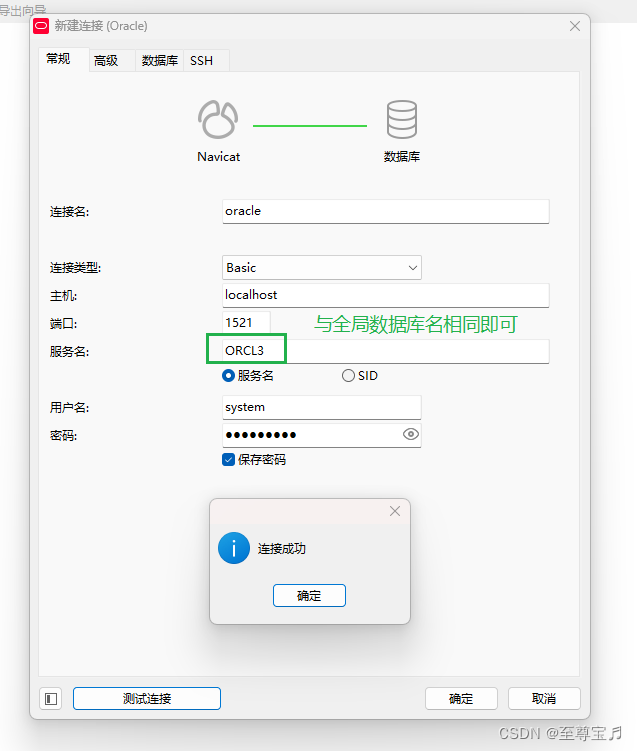Click the 连接名 field containing oracle
The image size is (637, 751).
pyautogui.click(x=386, y=211)
